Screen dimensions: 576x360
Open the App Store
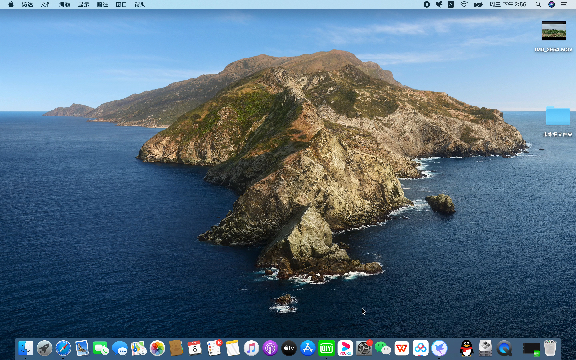(x=307, y=348)
